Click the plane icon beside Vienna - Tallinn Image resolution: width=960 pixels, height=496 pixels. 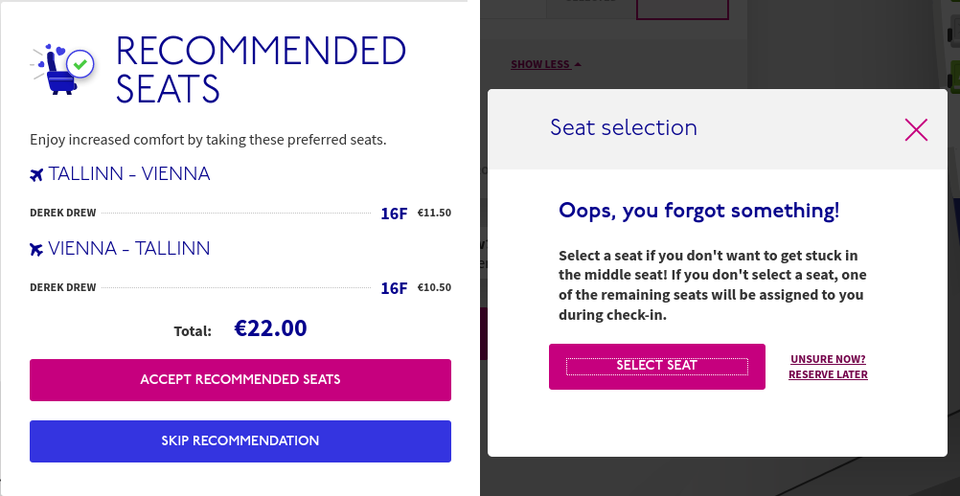coord(37,249)
